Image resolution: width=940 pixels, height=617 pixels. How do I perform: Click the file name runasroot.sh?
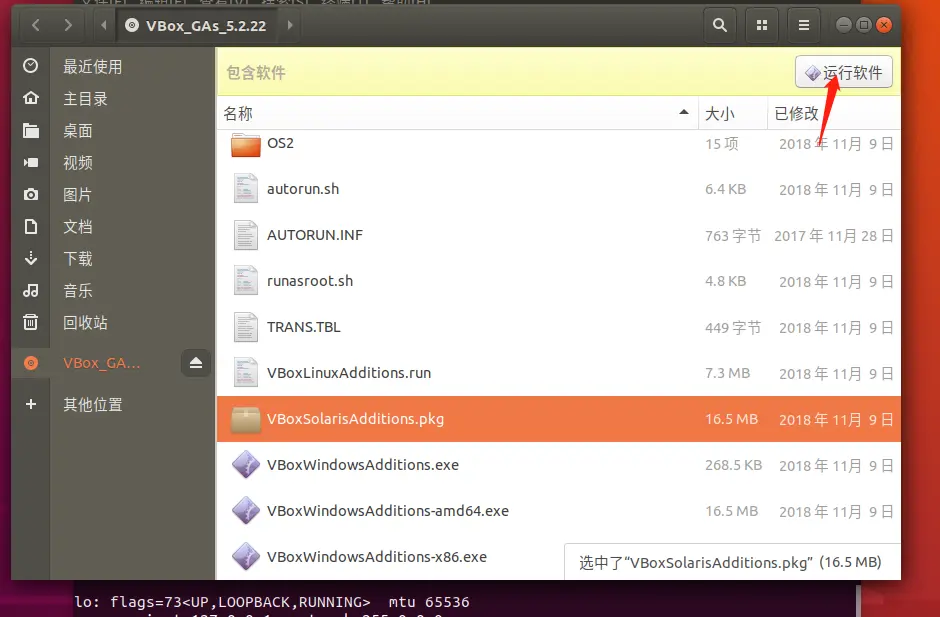[x=310, y=281]
